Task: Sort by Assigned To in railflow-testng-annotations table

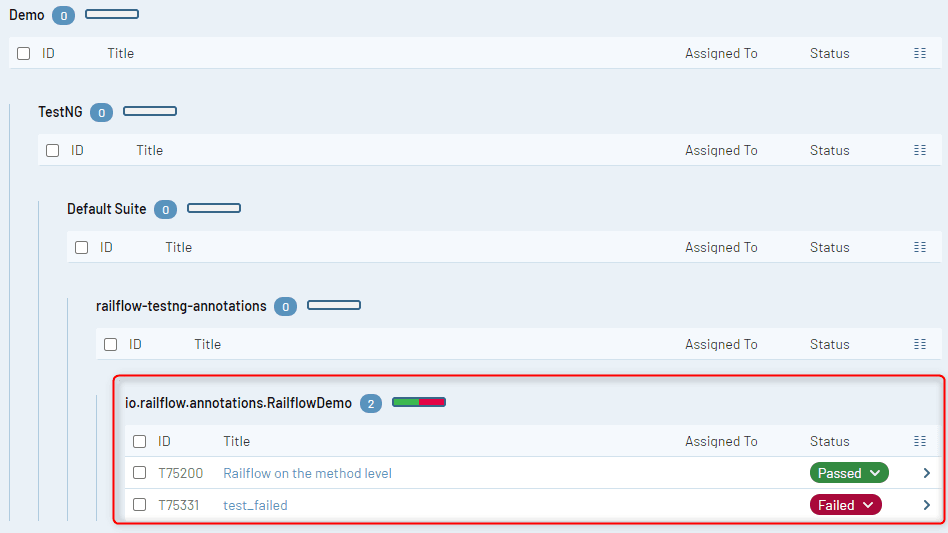Action: pos(721,344)
